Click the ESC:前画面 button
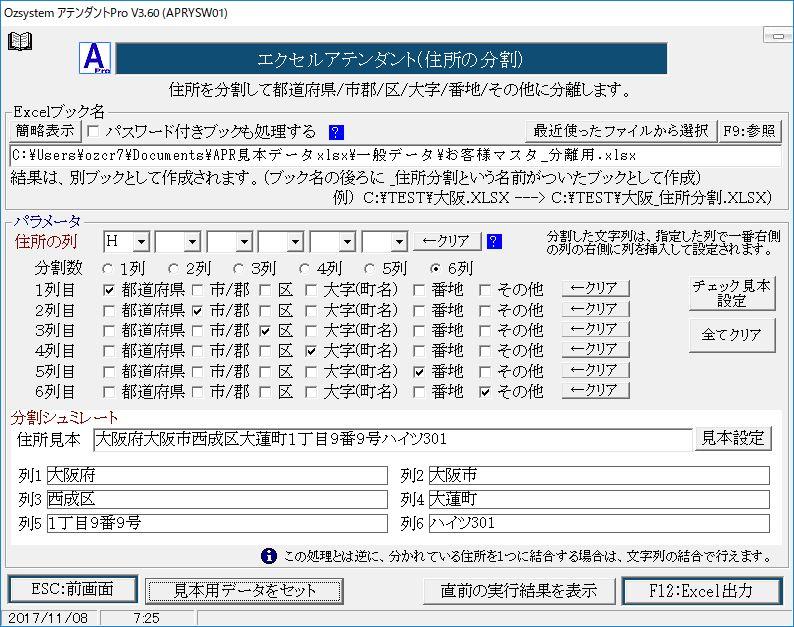Viewport: 794px width, 627px height. click(x=73, y=589)
